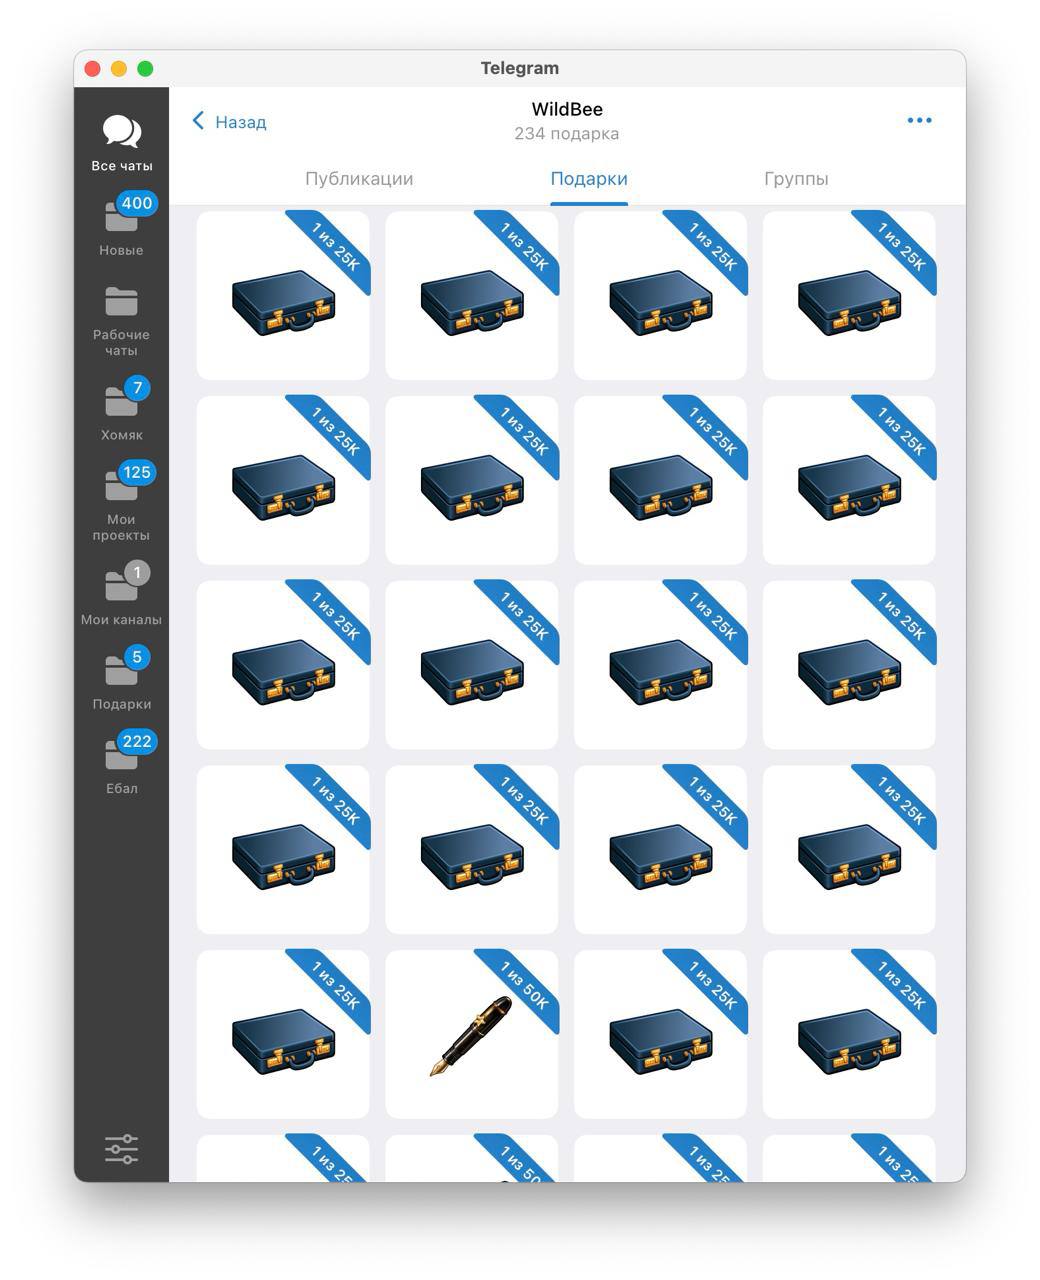Open the Рабочие чаты folder
The height and width of the screenshot is (1280, 1040).
coord(121,321)
